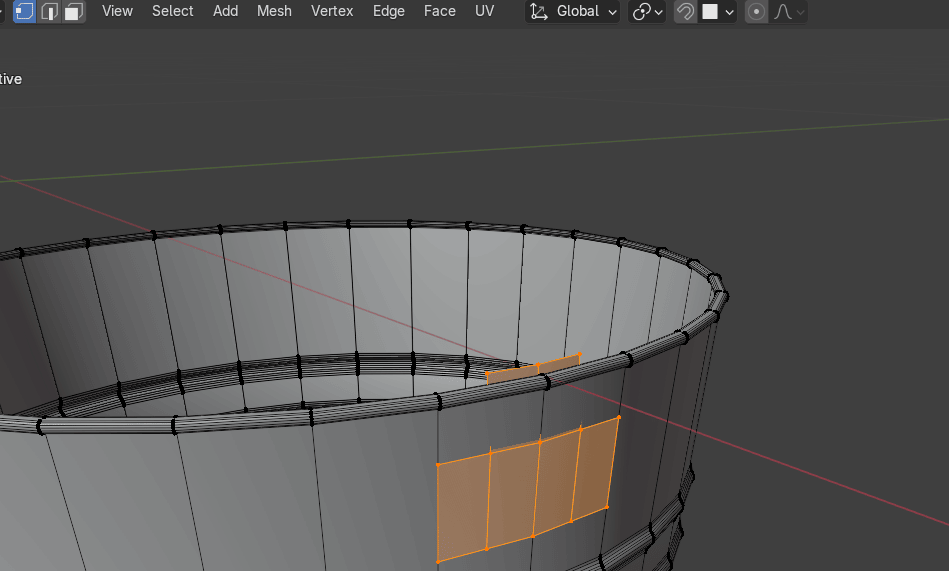Toggle proportional editing on

pos(757,12)
